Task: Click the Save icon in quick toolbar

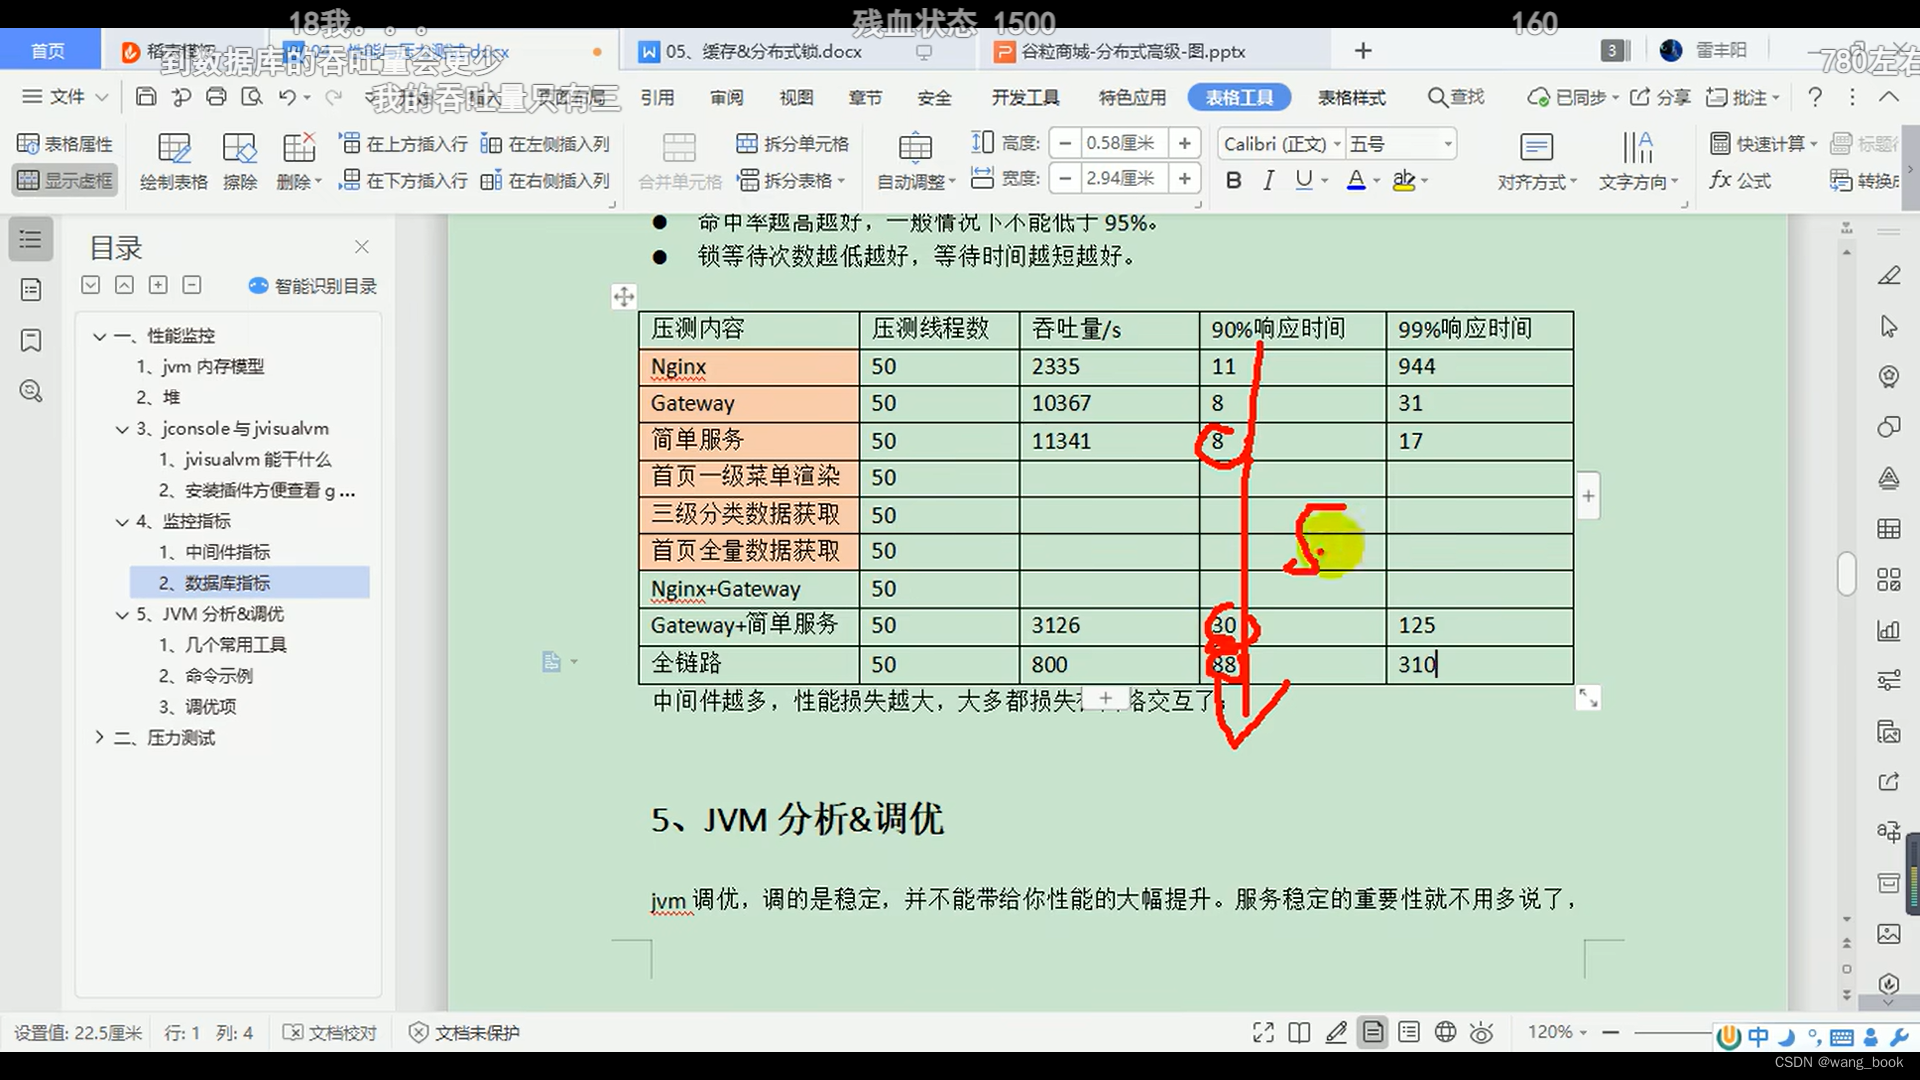Action: 146,97
